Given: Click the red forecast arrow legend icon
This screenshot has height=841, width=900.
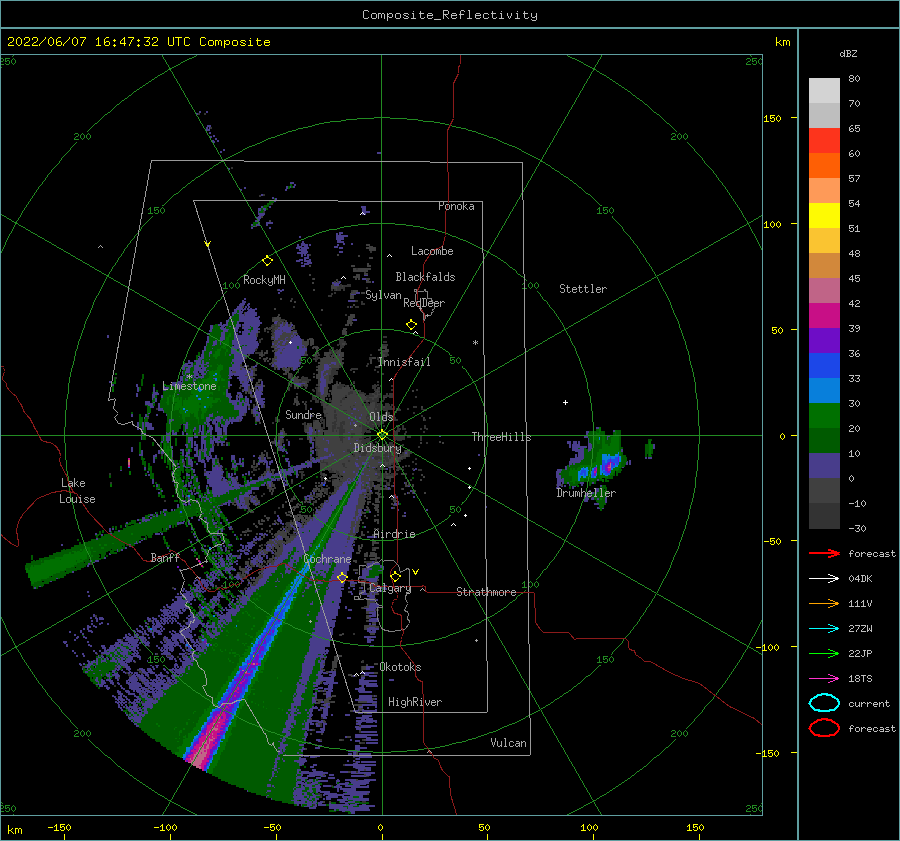Looking at the screenshot, I should point(824,553).
